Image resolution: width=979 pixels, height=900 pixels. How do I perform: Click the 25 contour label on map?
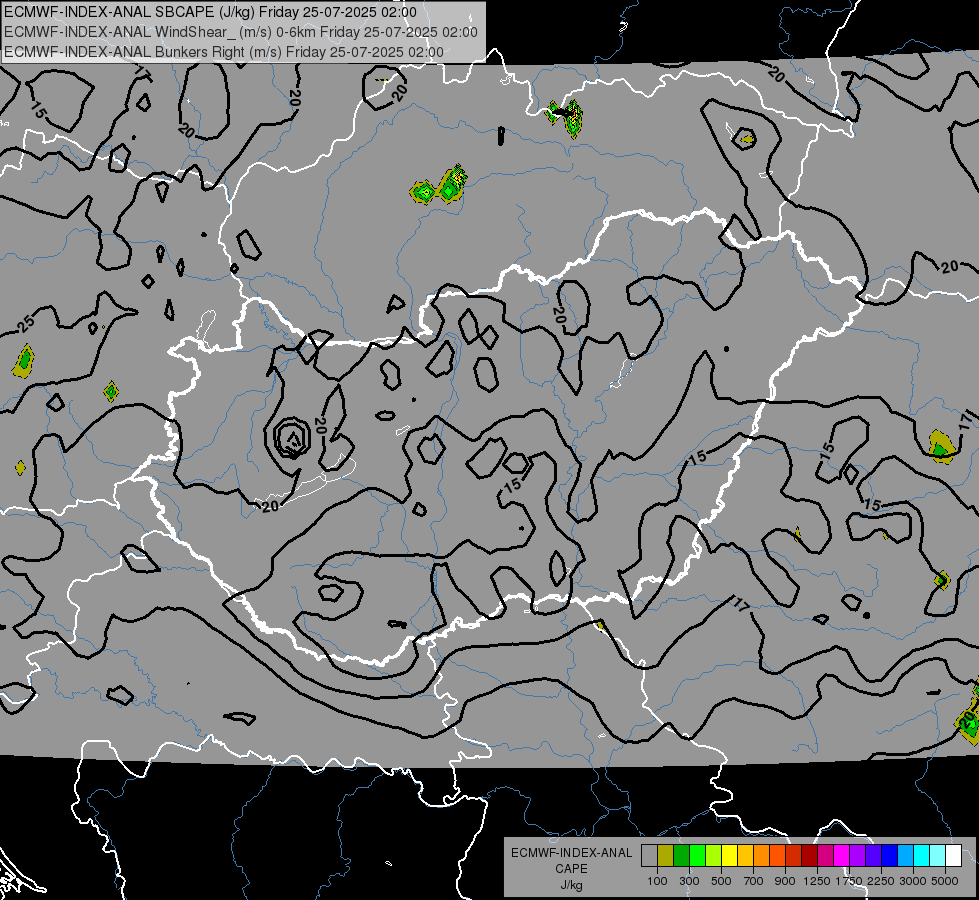tap(26, 324)
